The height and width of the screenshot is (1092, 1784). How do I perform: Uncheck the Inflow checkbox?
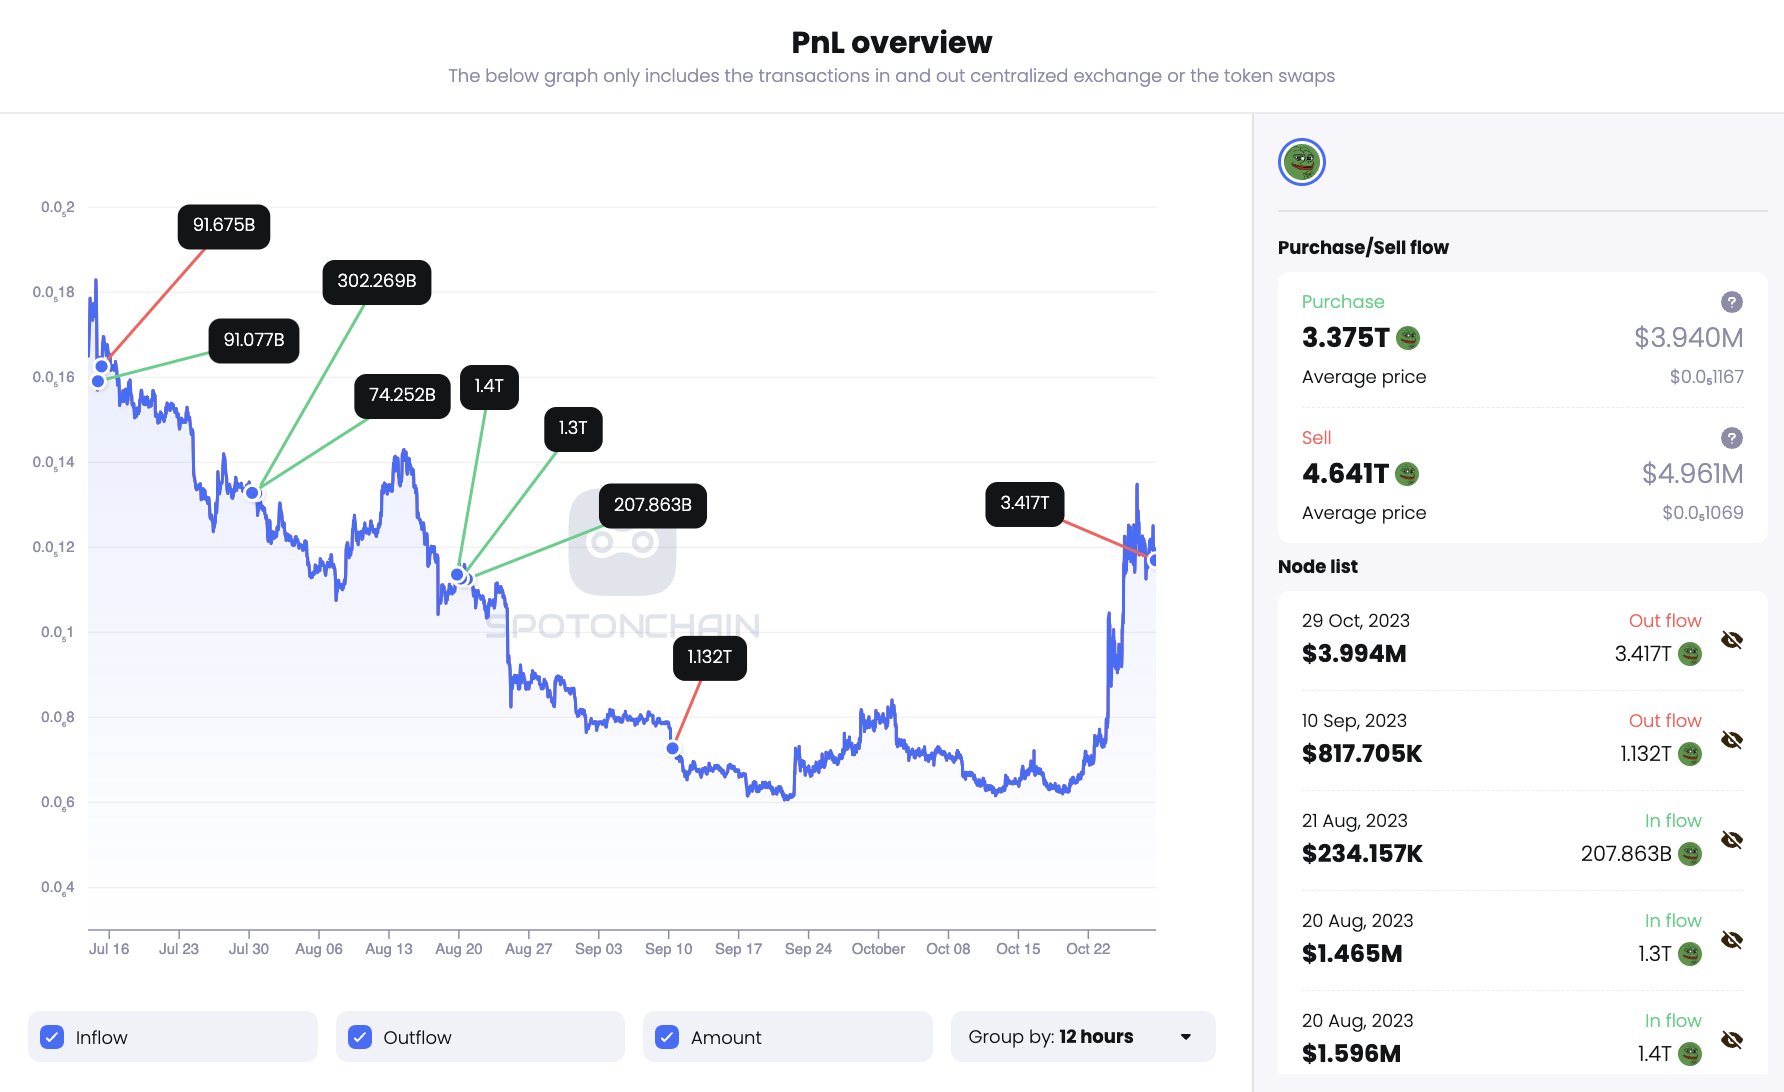53,1037
